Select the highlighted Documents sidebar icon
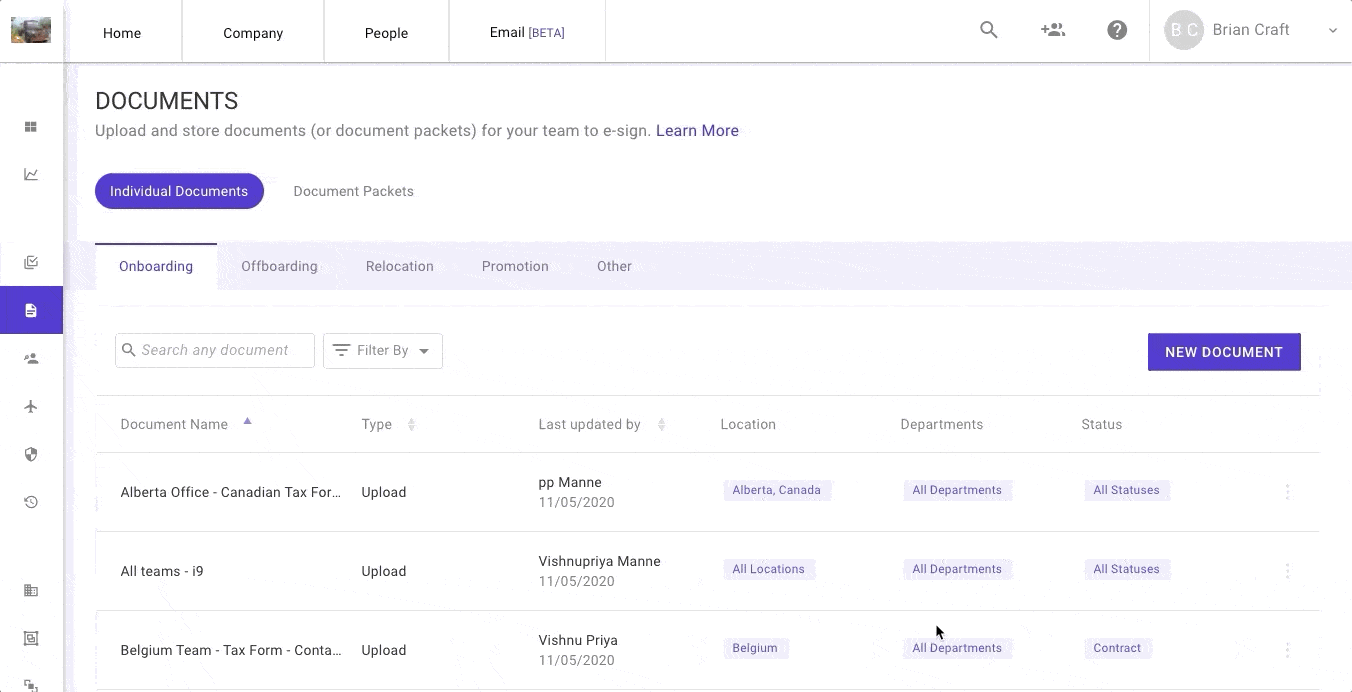Viewport: 1352px width, 692px height. tap(31, 310)
